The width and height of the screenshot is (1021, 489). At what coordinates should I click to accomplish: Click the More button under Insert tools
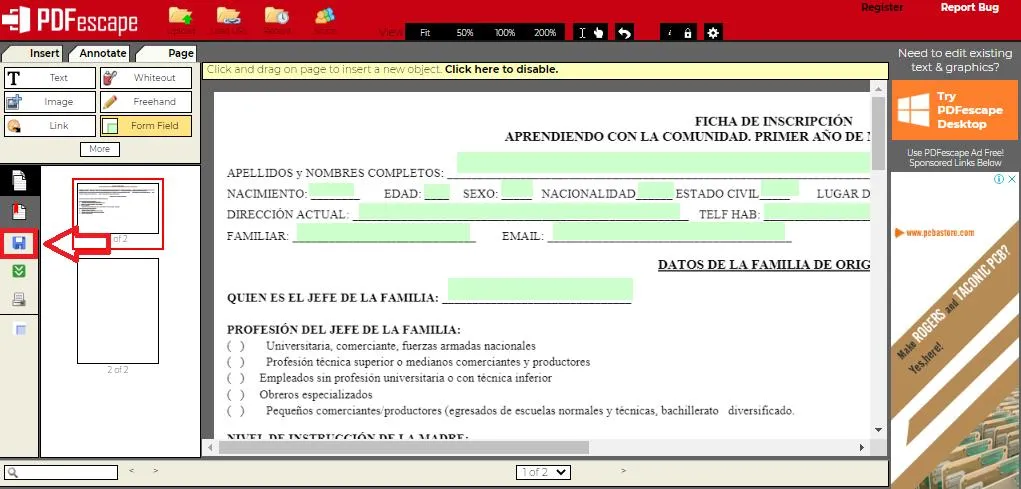100,149
